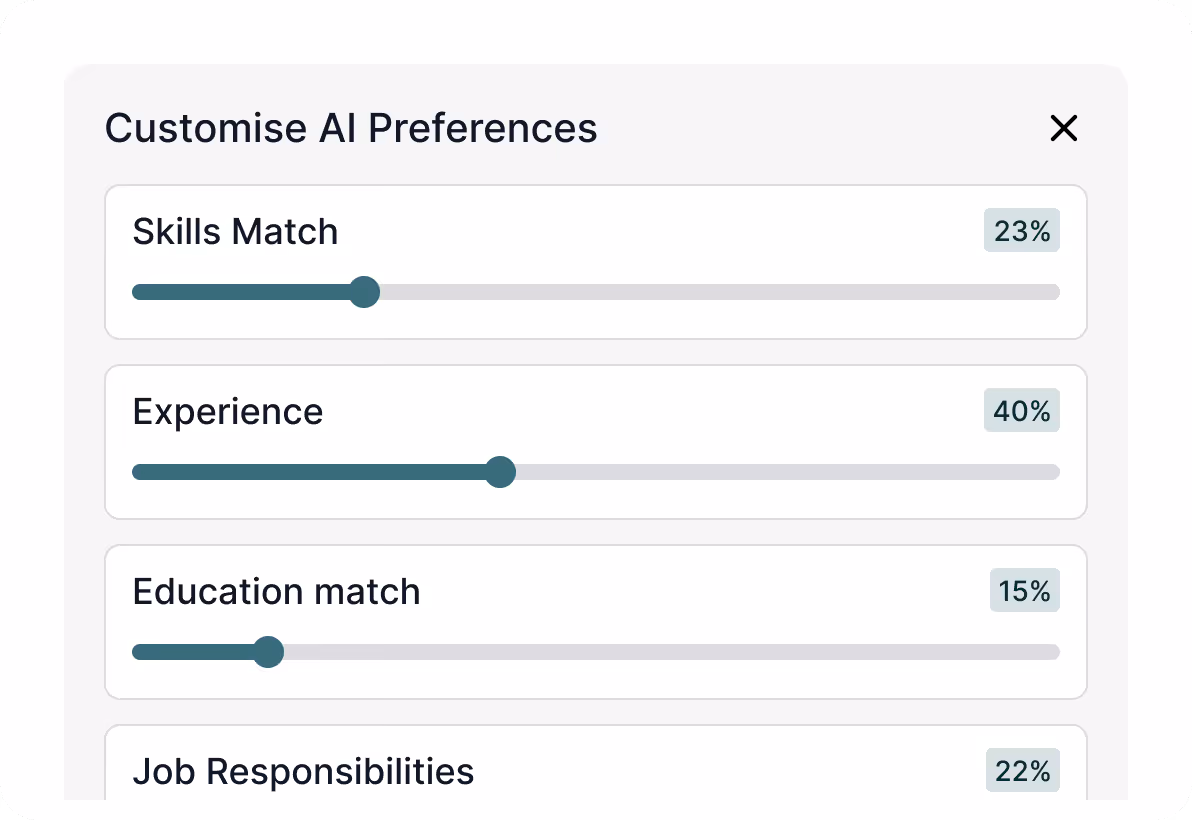Click the Experience label

point(228,412)
